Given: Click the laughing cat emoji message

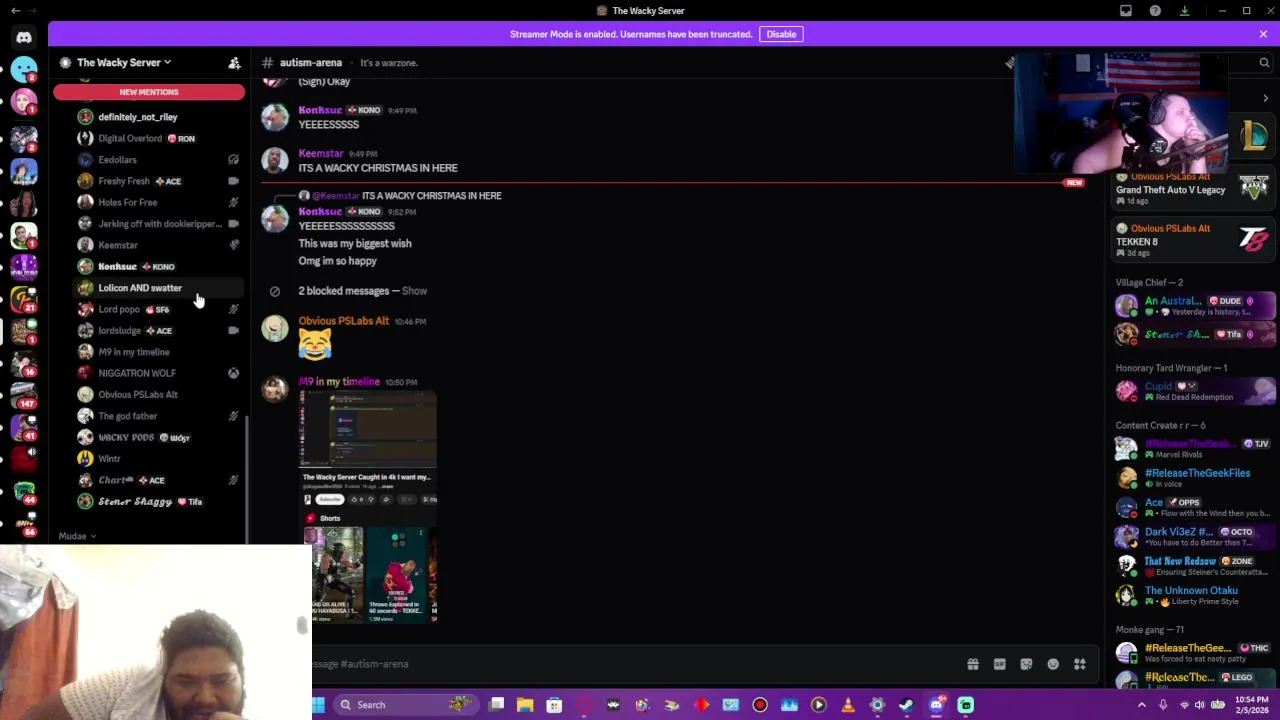Looking at the screenshot, I should pos(315,345).
